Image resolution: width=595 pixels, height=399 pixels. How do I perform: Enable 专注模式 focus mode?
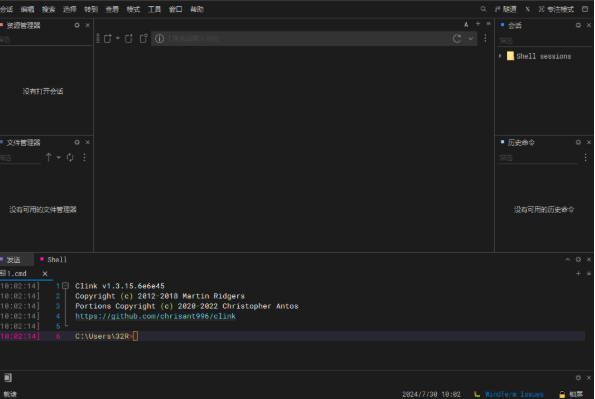pos(556,9)
